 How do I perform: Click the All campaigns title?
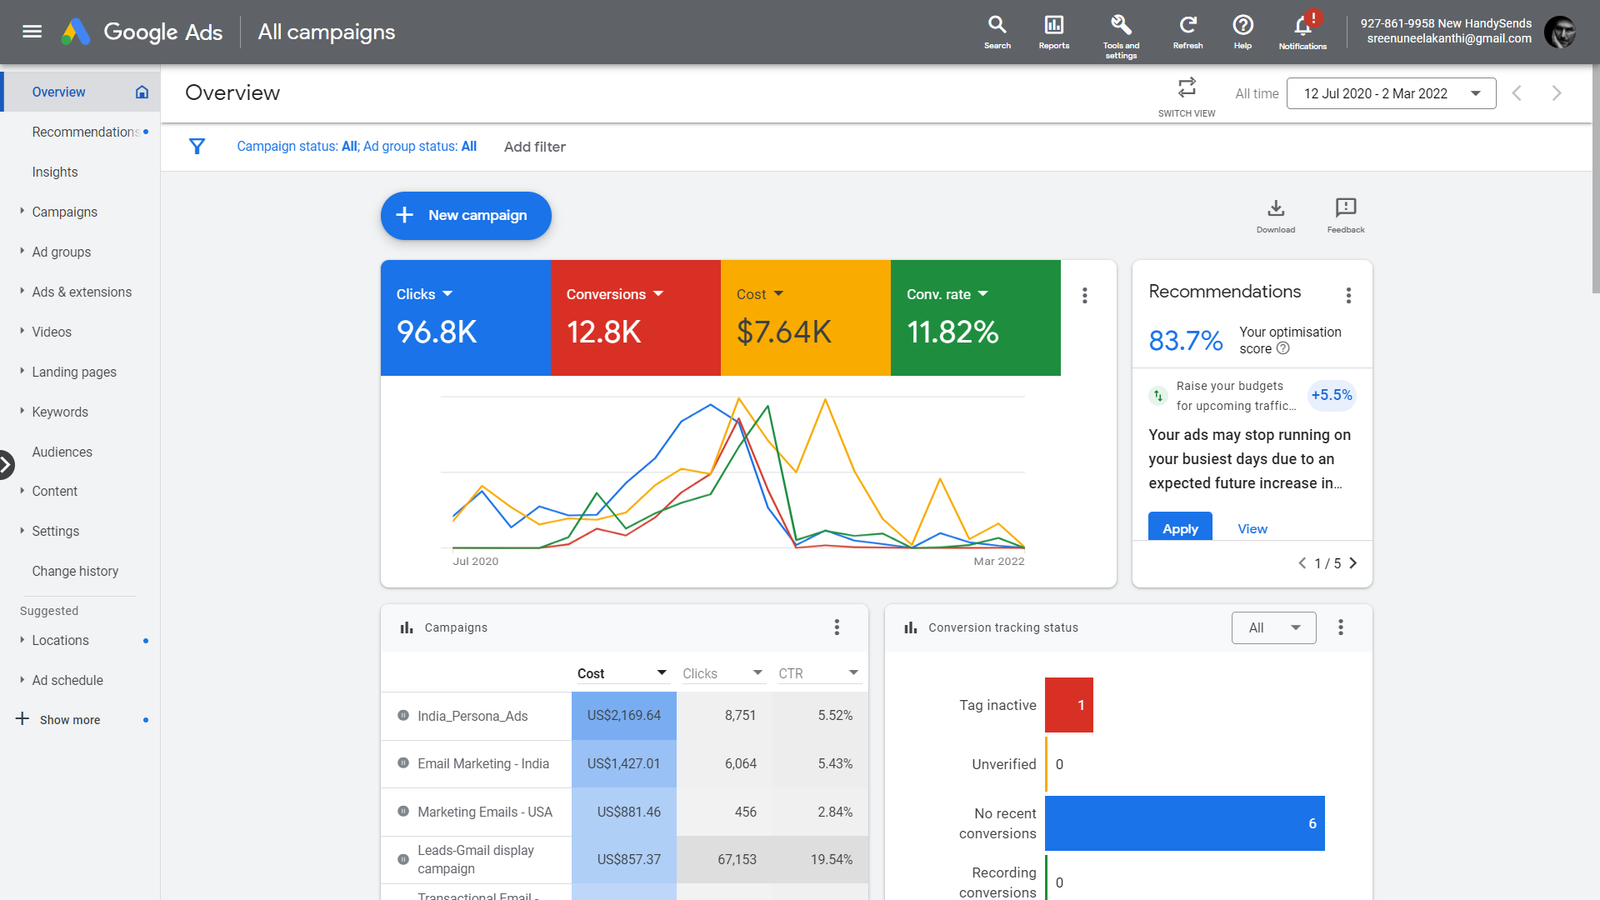[x=326, y=32]
